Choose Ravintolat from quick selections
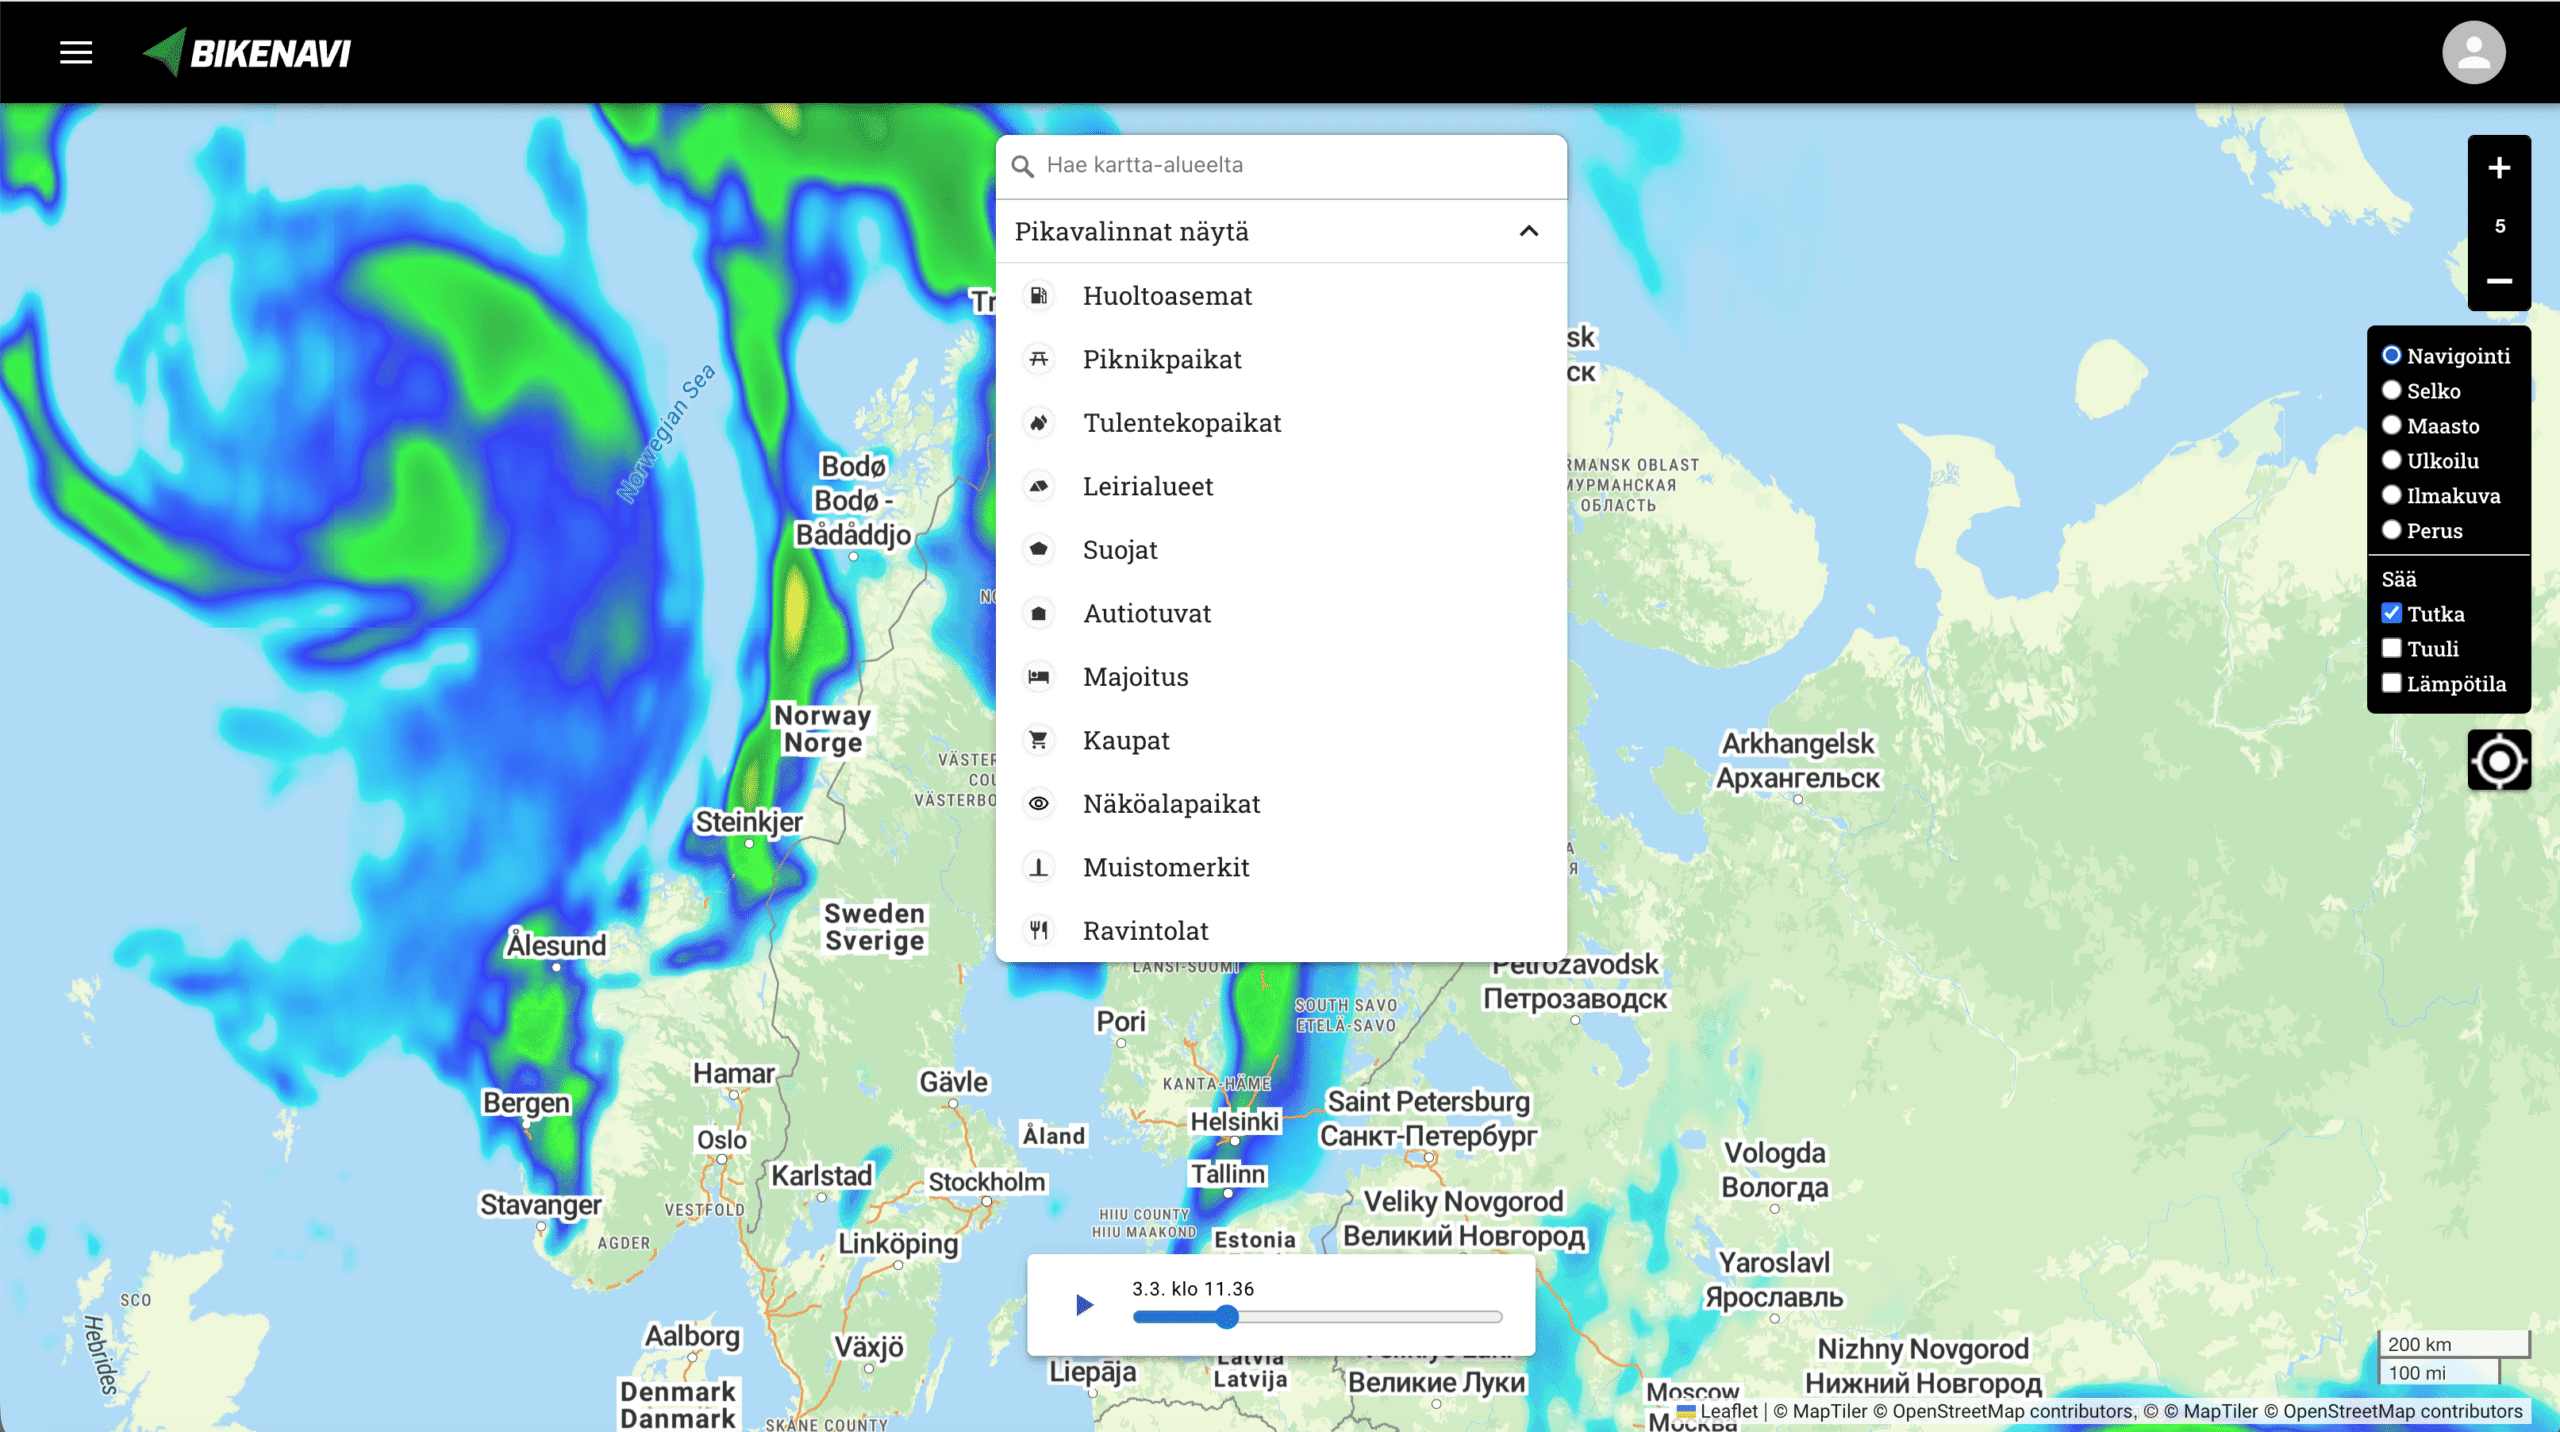2560x1432 pixels. [x=1145, y=931]
